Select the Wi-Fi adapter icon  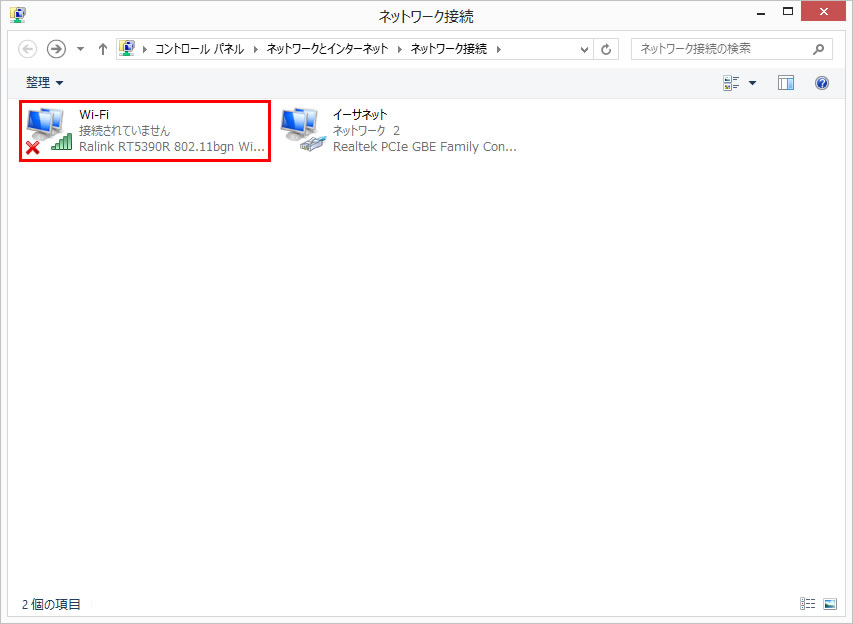[48, 130]
